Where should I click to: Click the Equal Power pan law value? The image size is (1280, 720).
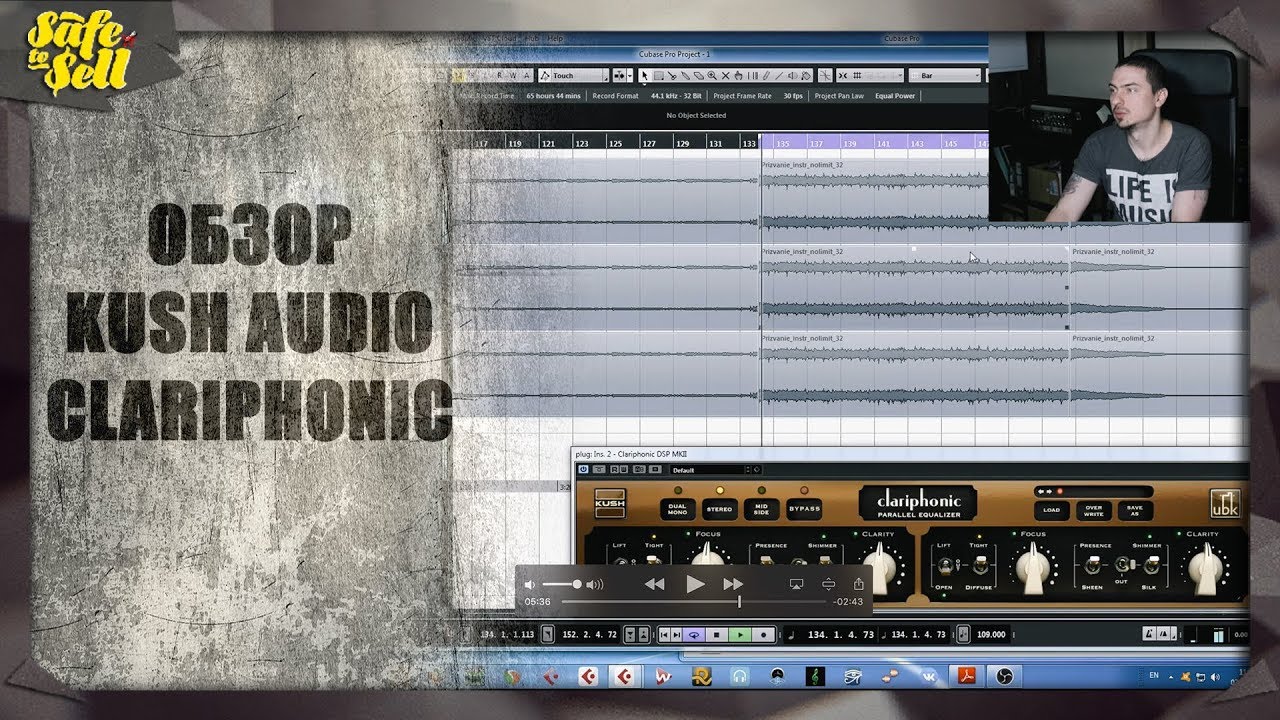pyautogui.click(x=895, y=96)
